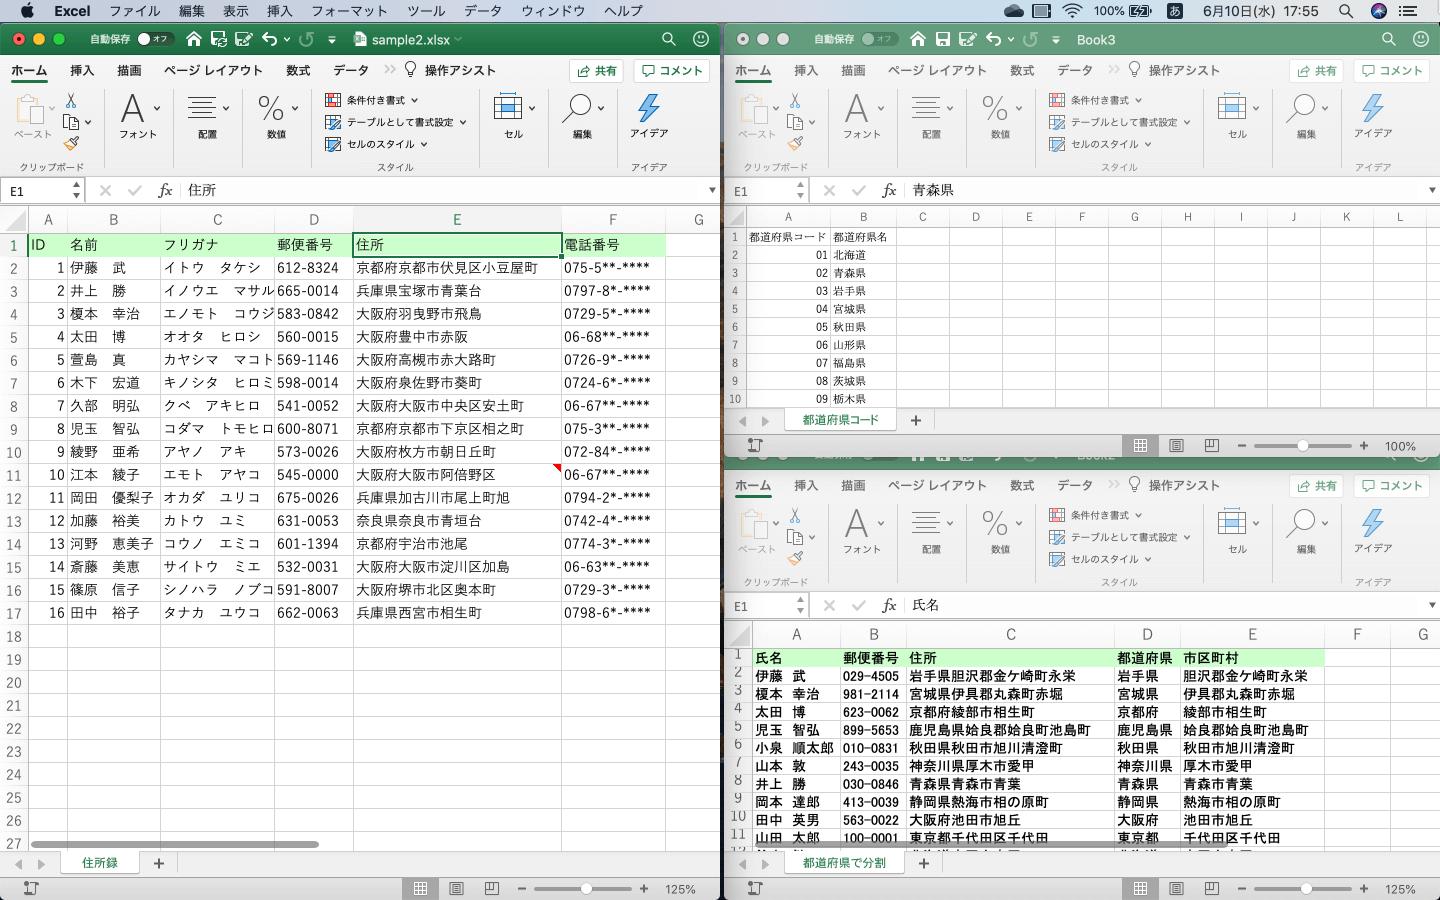Screen dimensions: 1440x900
Task: Click the Home icon in sample2.xlsx title bar
Action: [x=194, y=39]
